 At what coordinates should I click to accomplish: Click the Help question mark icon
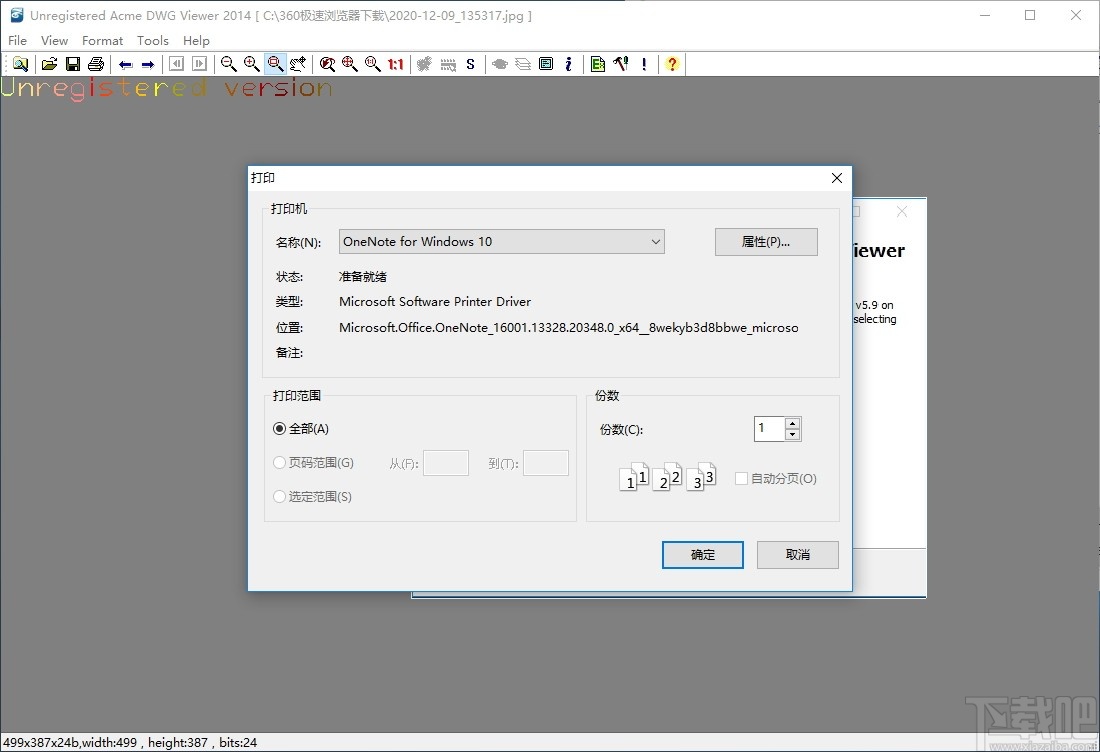[x=672, y=63]
